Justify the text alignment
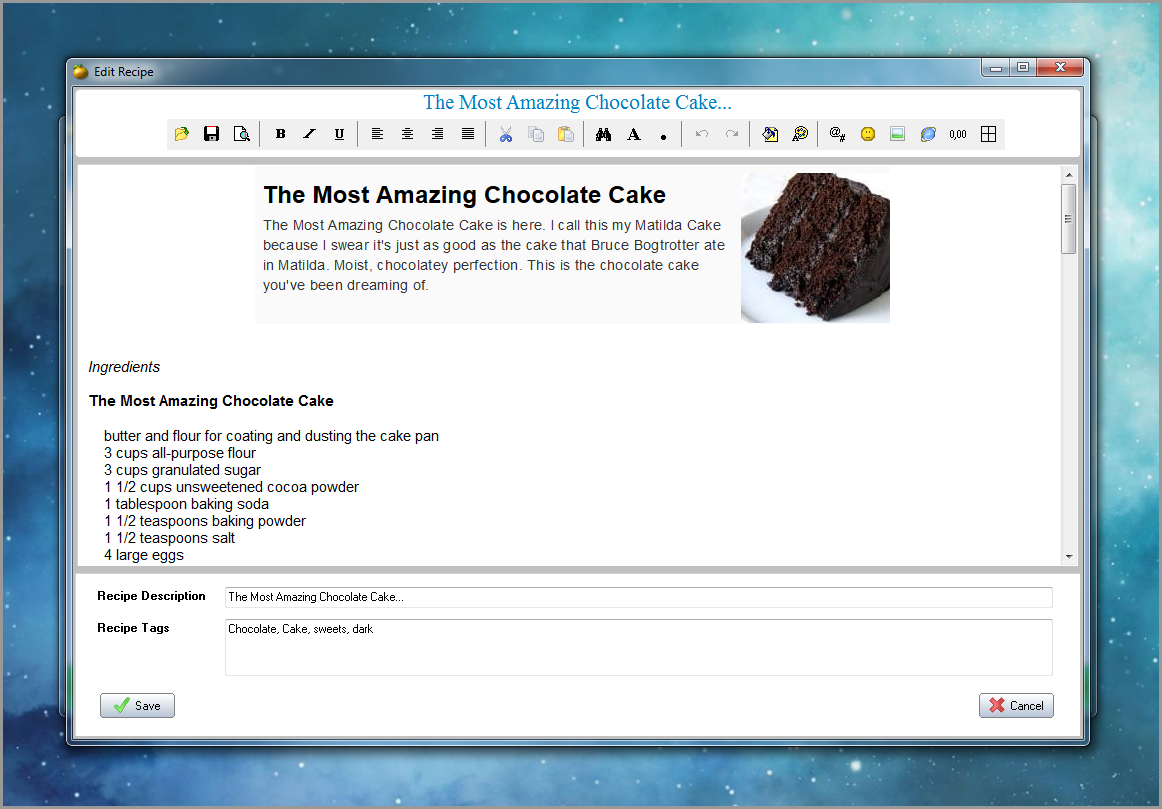The height and width of the screenshot is (809, 1162). point(467,134)
